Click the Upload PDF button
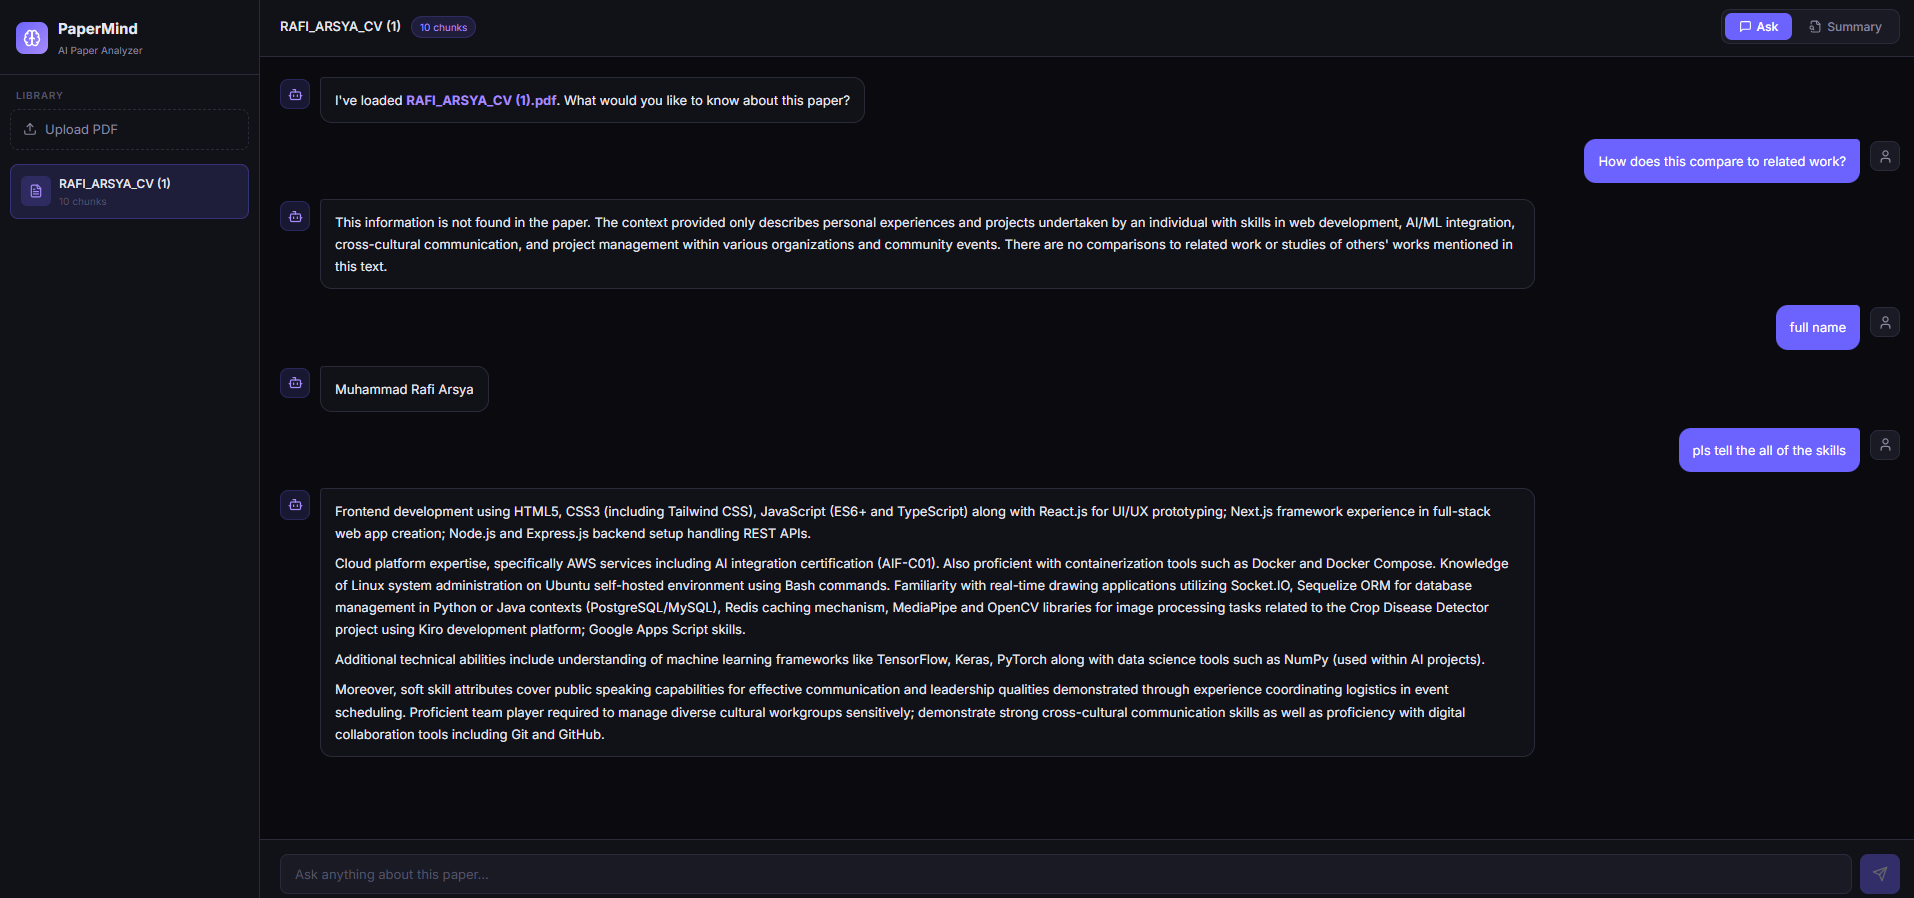This screenshot has height=898, width=1914. (129, 129)
